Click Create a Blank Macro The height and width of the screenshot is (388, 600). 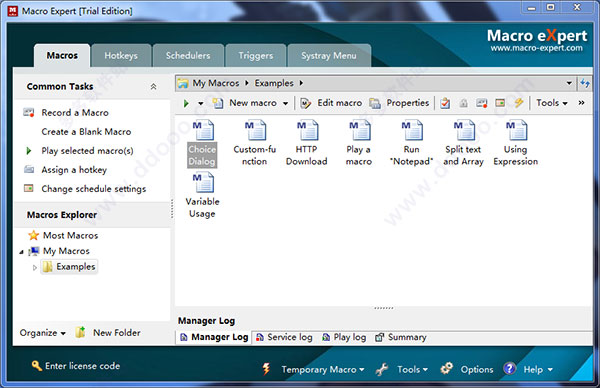[x=86, y=132]
